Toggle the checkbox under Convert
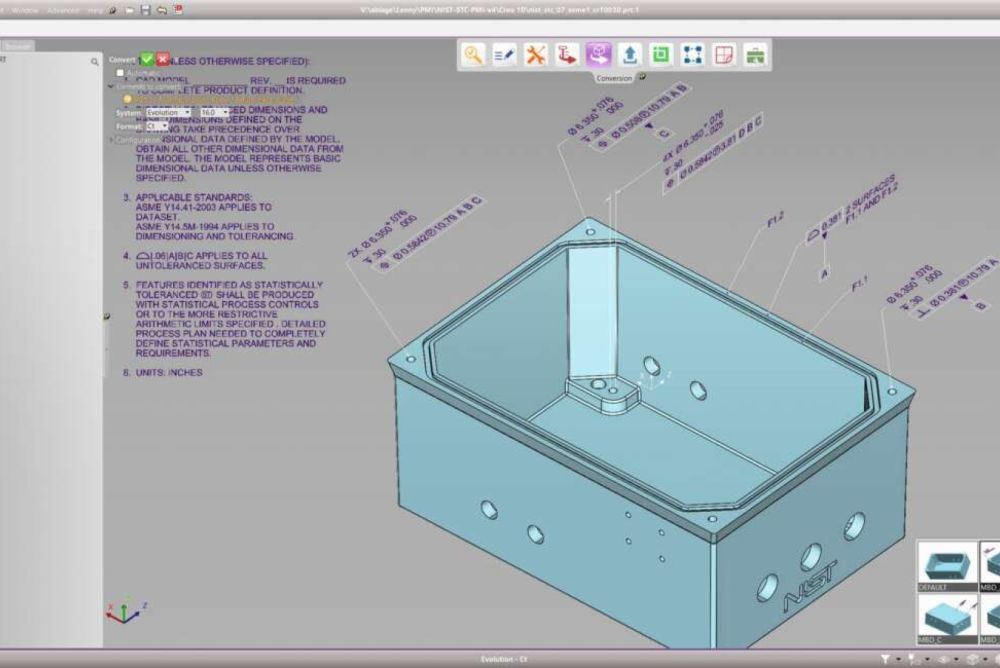1000x668 pixels. [120, 73]
